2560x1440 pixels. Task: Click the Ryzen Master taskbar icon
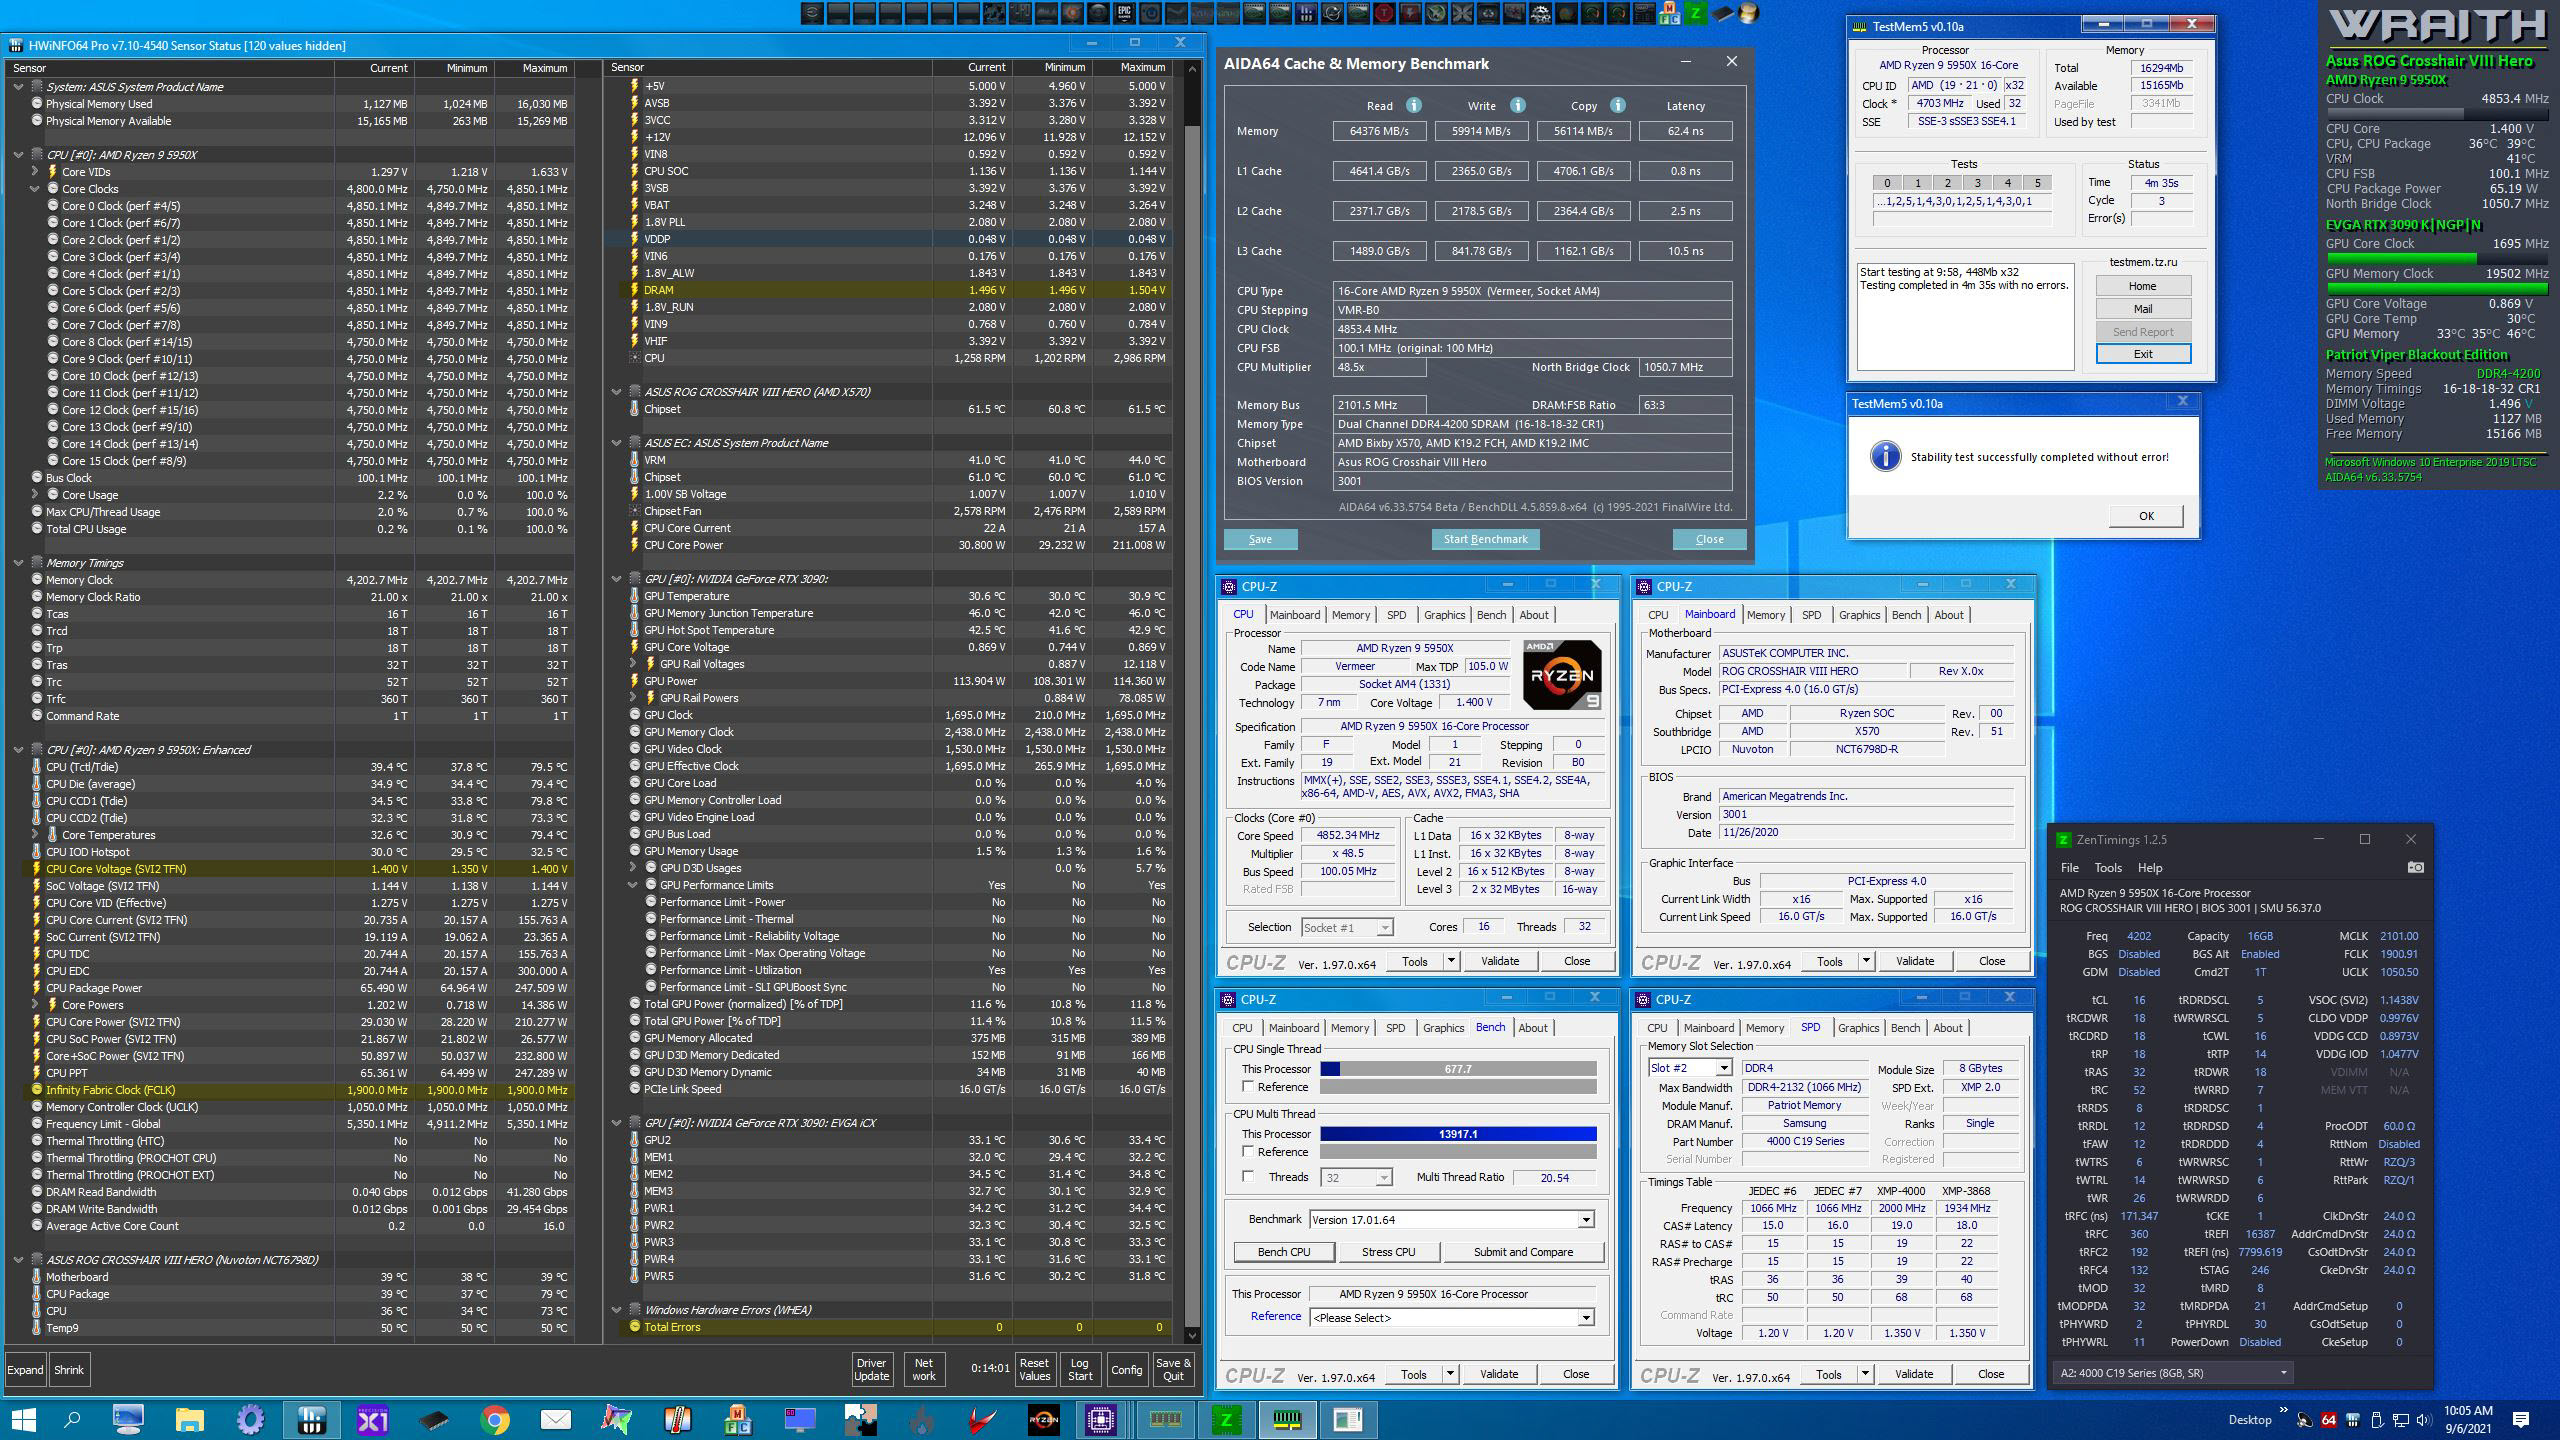pos(1043,1419)
